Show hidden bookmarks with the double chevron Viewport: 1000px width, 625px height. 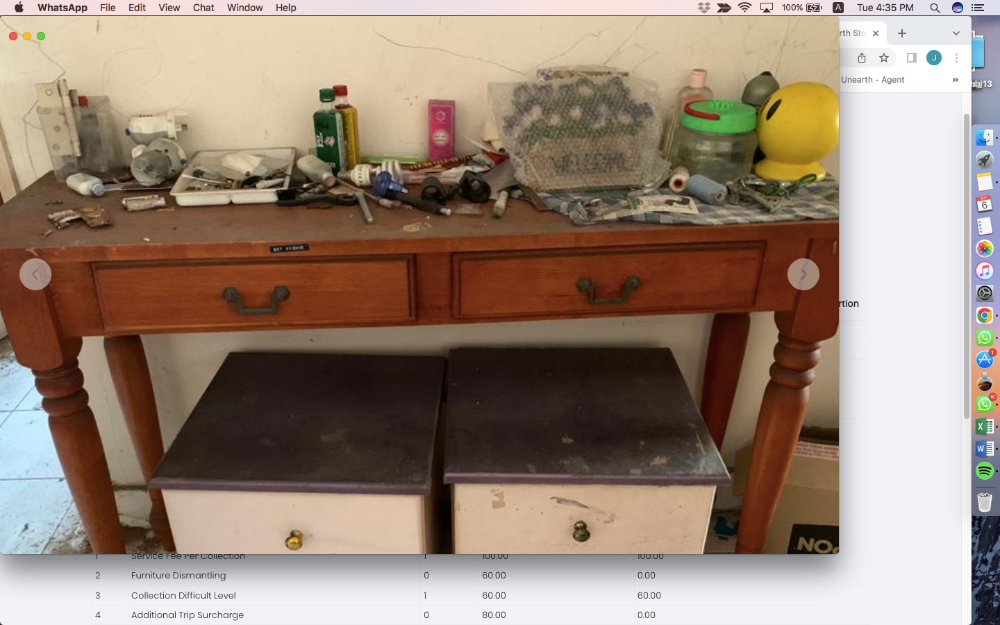[x=955, y=80]
